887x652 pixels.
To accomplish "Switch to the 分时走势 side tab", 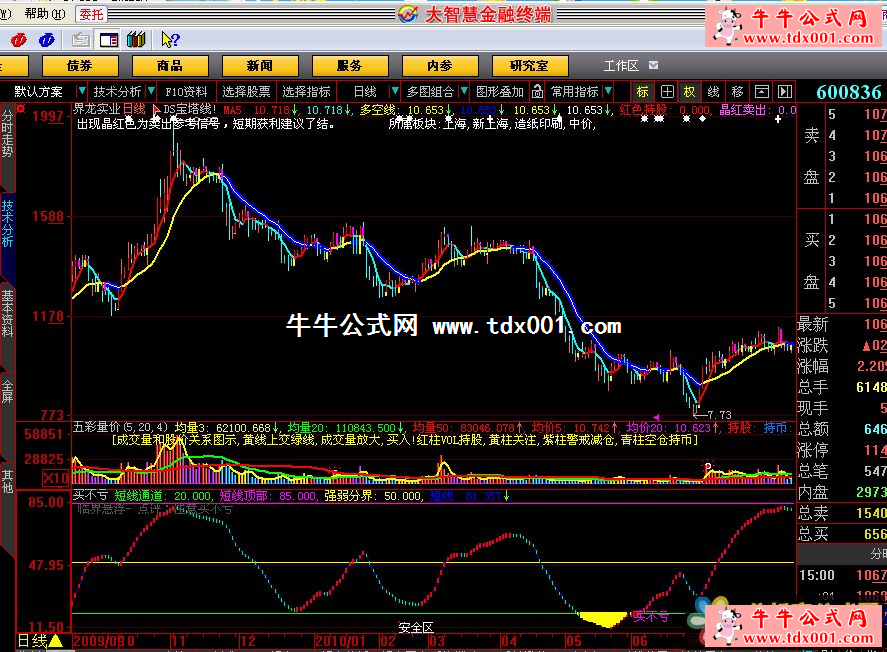I will tap(7, 133).
